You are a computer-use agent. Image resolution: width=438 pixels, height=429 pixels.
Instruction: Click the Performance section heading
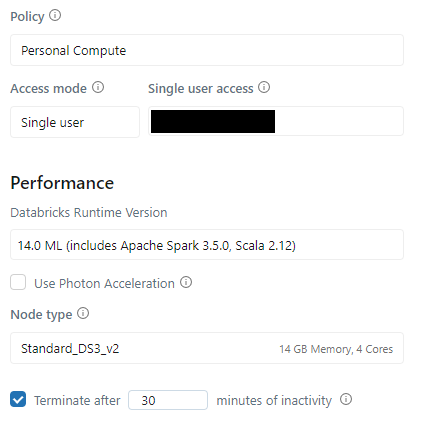pyautogui.click(x=62, y=183)
